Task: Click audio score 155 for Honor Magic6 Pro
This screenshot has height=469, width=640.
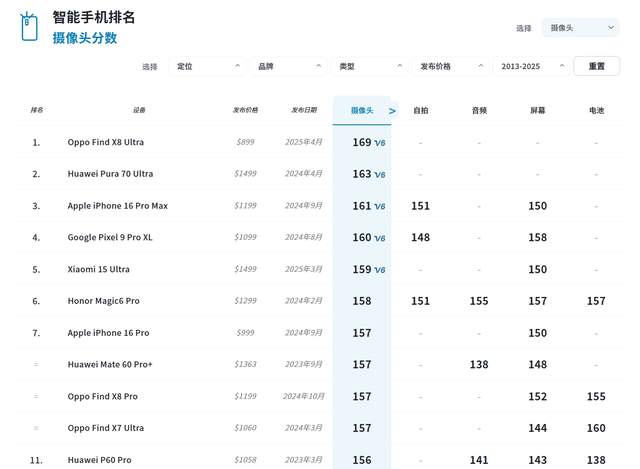Action: pyautogui.click(x=479, y=301)
